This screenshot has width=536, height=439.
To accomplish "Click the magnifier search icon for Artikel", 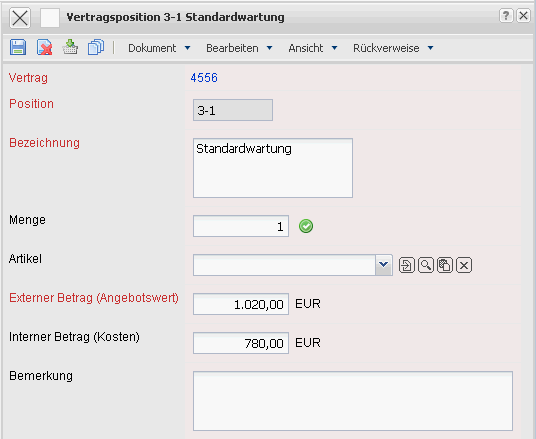I will pos(426,265).
